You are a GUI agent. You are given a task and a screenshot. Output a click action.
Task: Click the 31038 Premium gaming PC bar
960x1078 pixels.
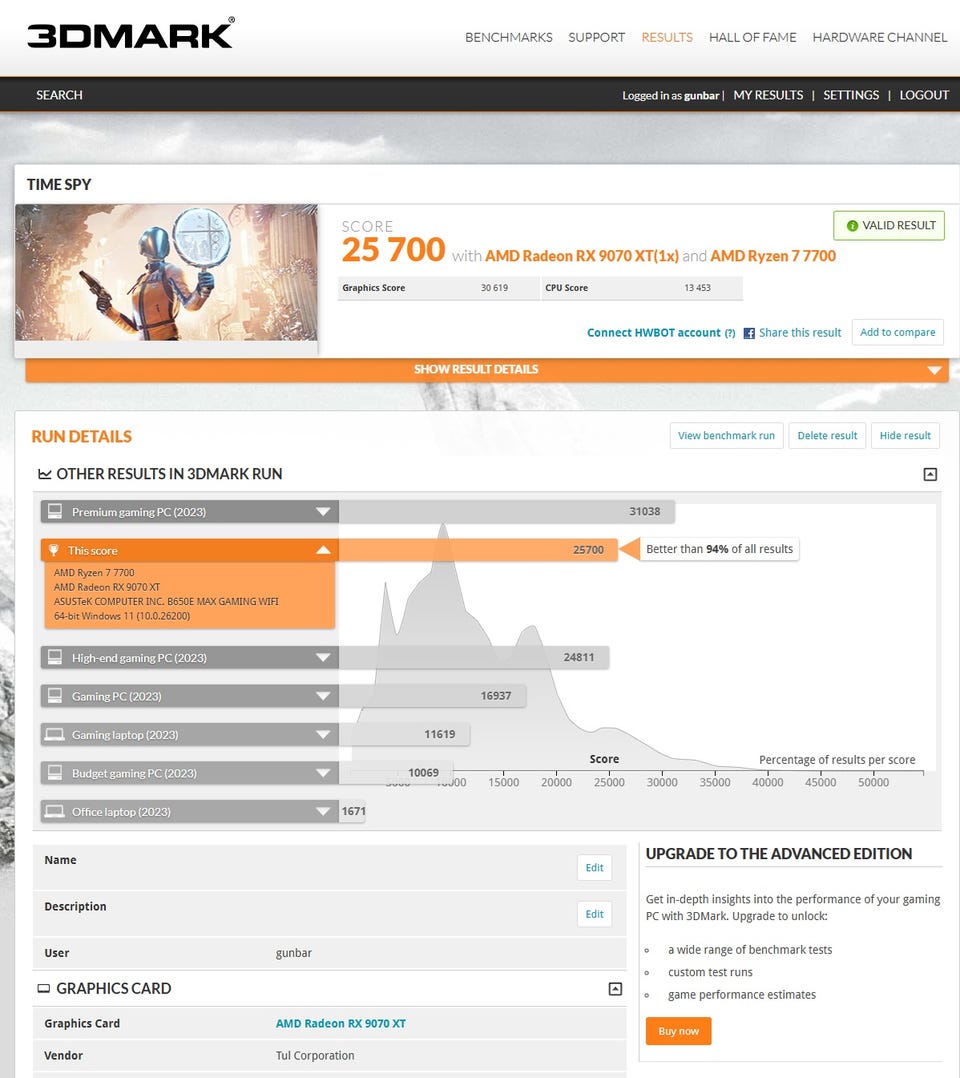(506, 512)
